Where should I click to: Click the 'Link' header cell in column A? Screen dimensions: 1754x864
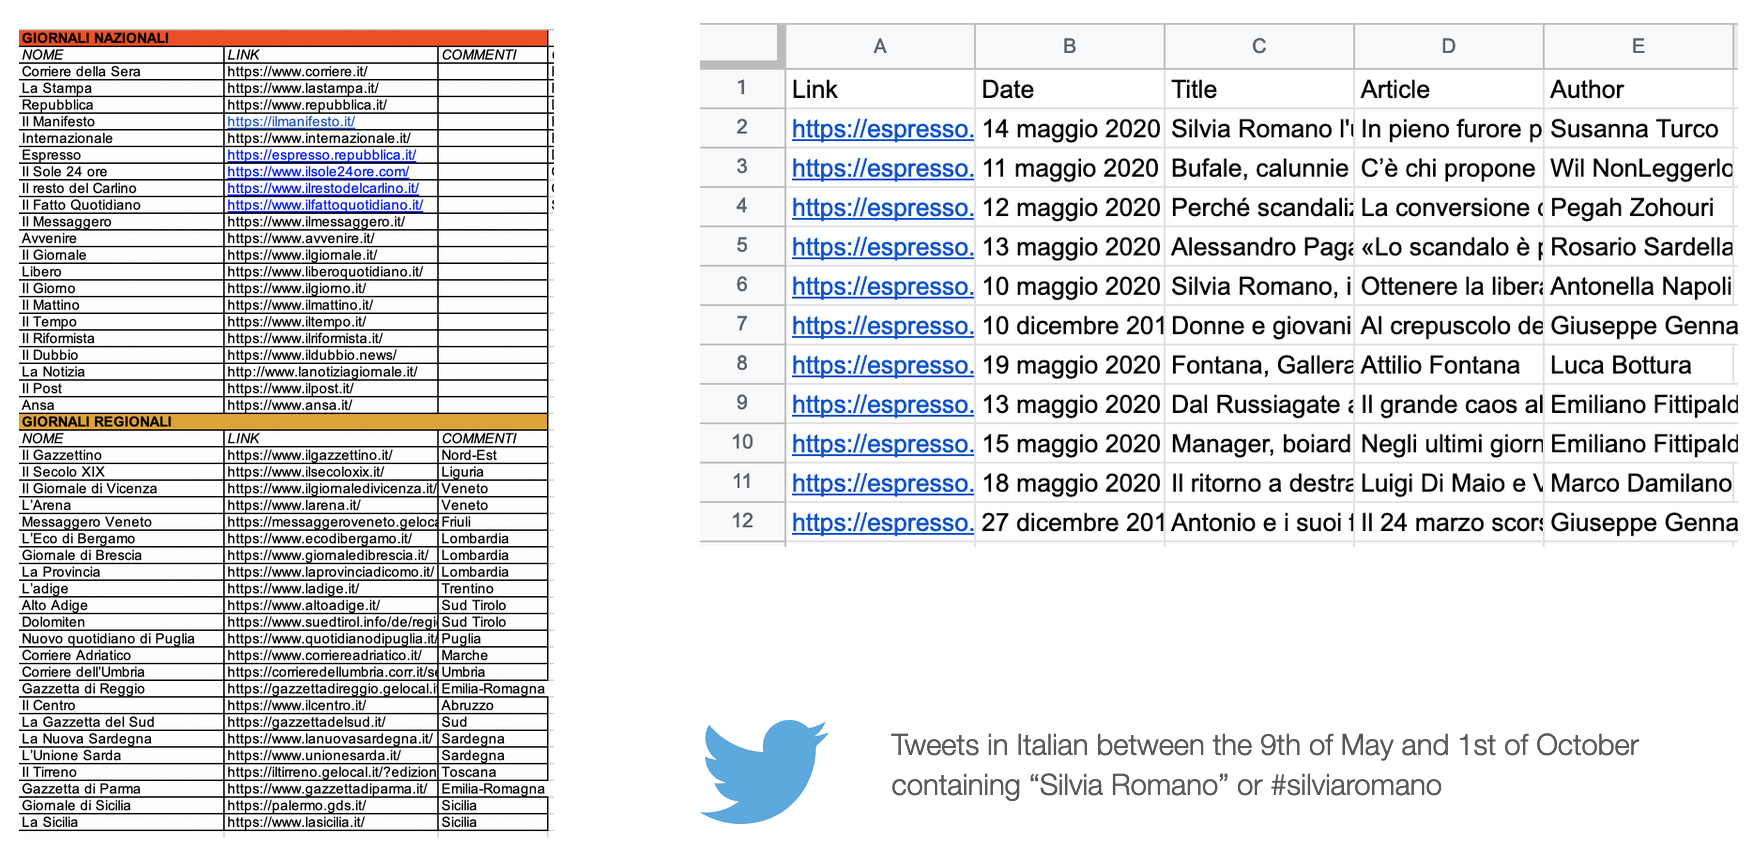pyautogui.click(x=880, y=89)
